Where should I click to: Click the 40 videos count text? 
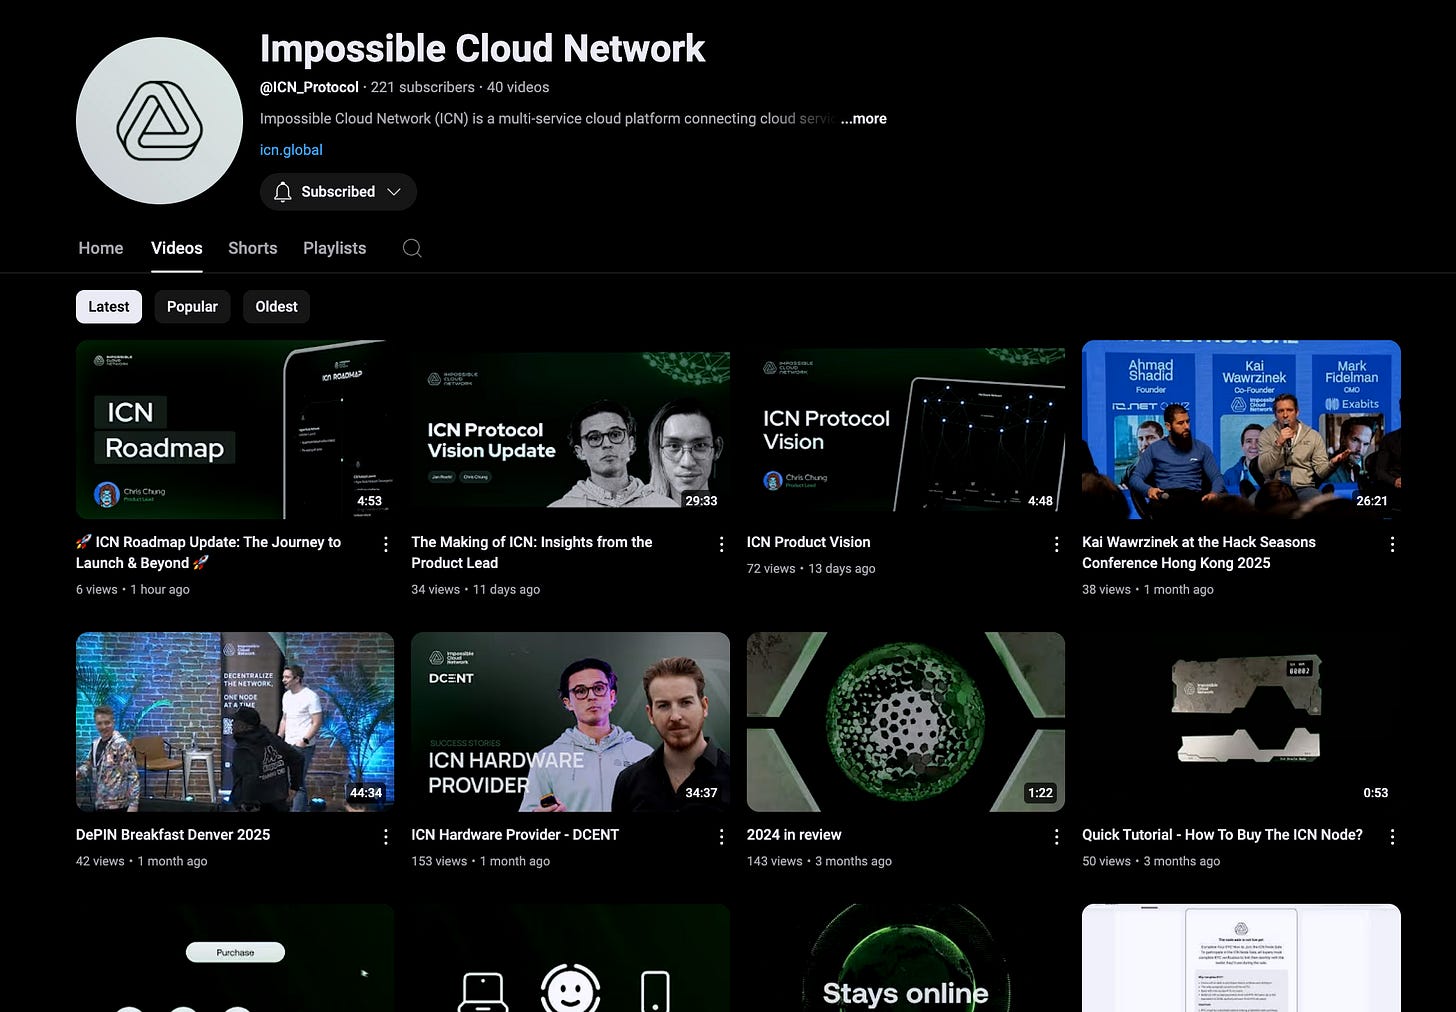(x=518, y=87)
